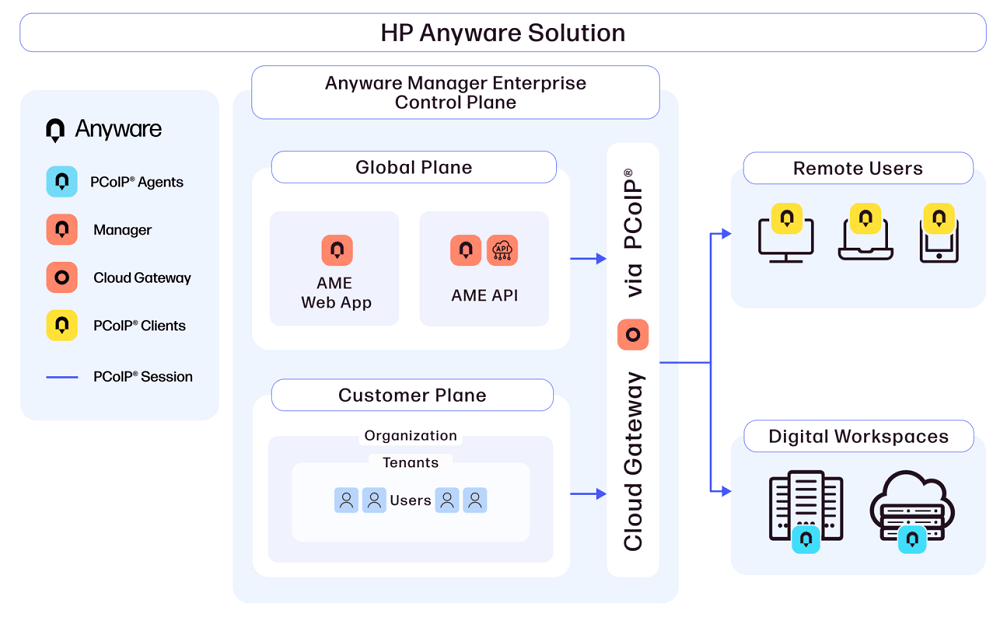Select the "PCoIP Agents" legend label
Viewport: 1000px width, 624px height.
point(137,182)
